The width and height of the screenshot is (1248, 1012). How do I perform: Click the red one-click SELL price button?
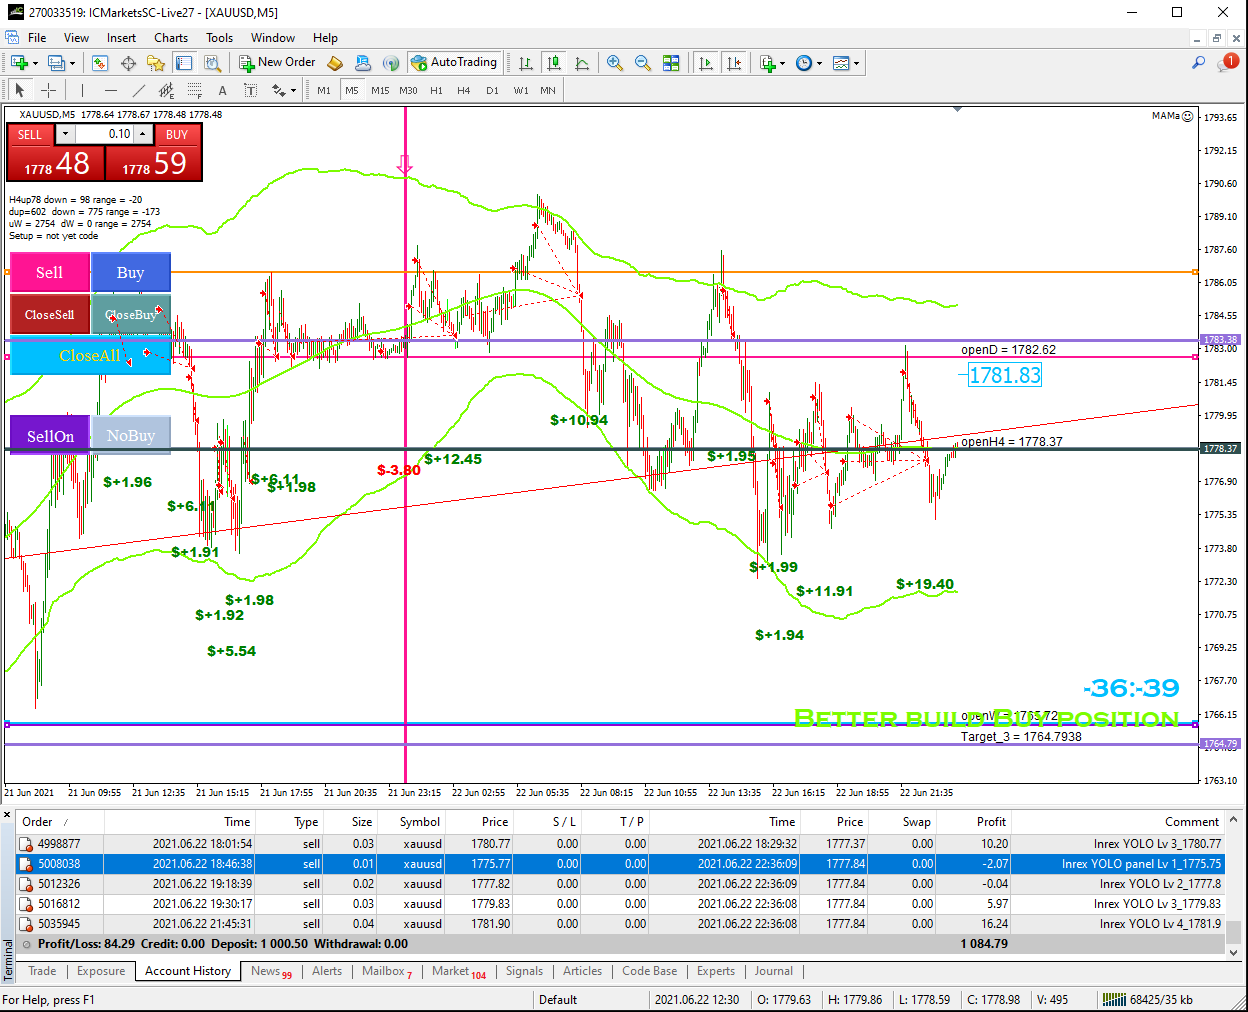click(x=55, y=162)
